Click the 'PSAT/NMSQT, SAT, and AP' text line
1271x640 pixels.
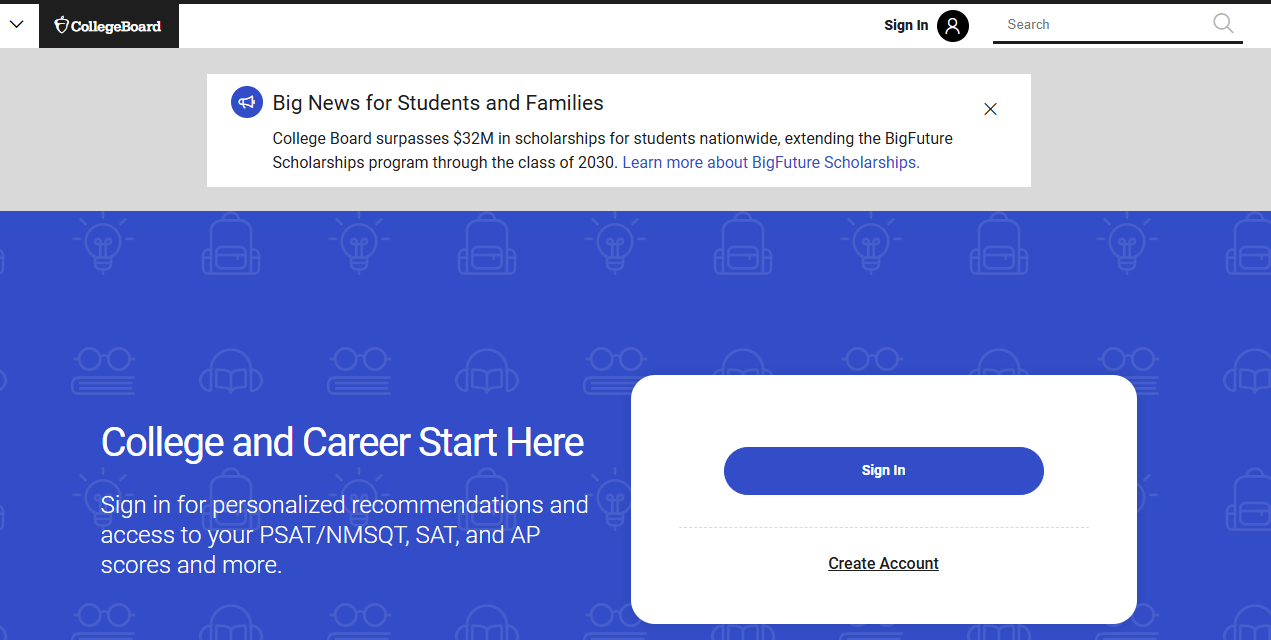(320, 535)
